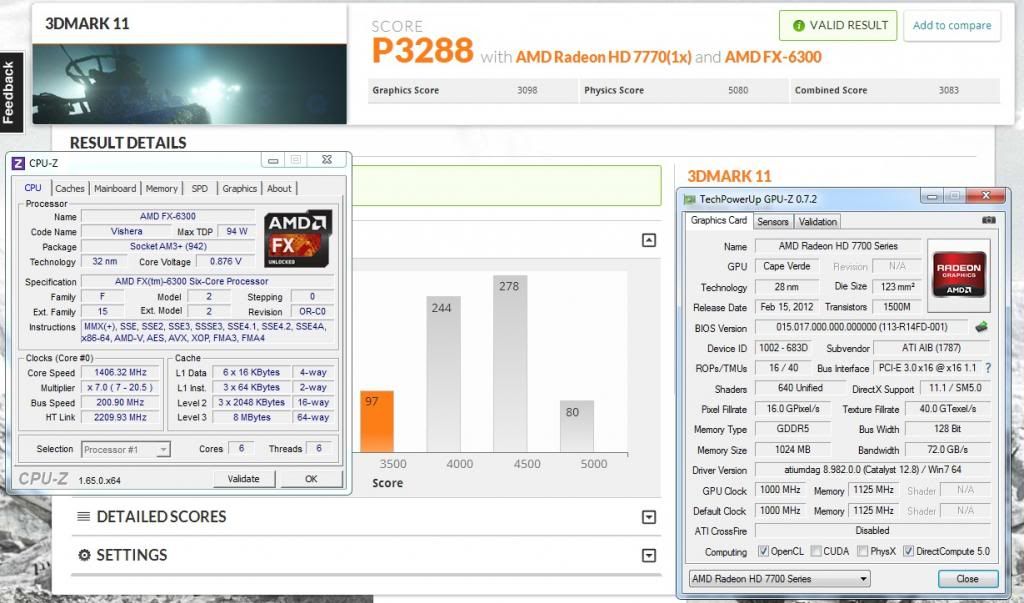The width and height of the screenshot is (1024, 603).
Task: Open the Sensors tab in GPU-Z
Action: 772,221
